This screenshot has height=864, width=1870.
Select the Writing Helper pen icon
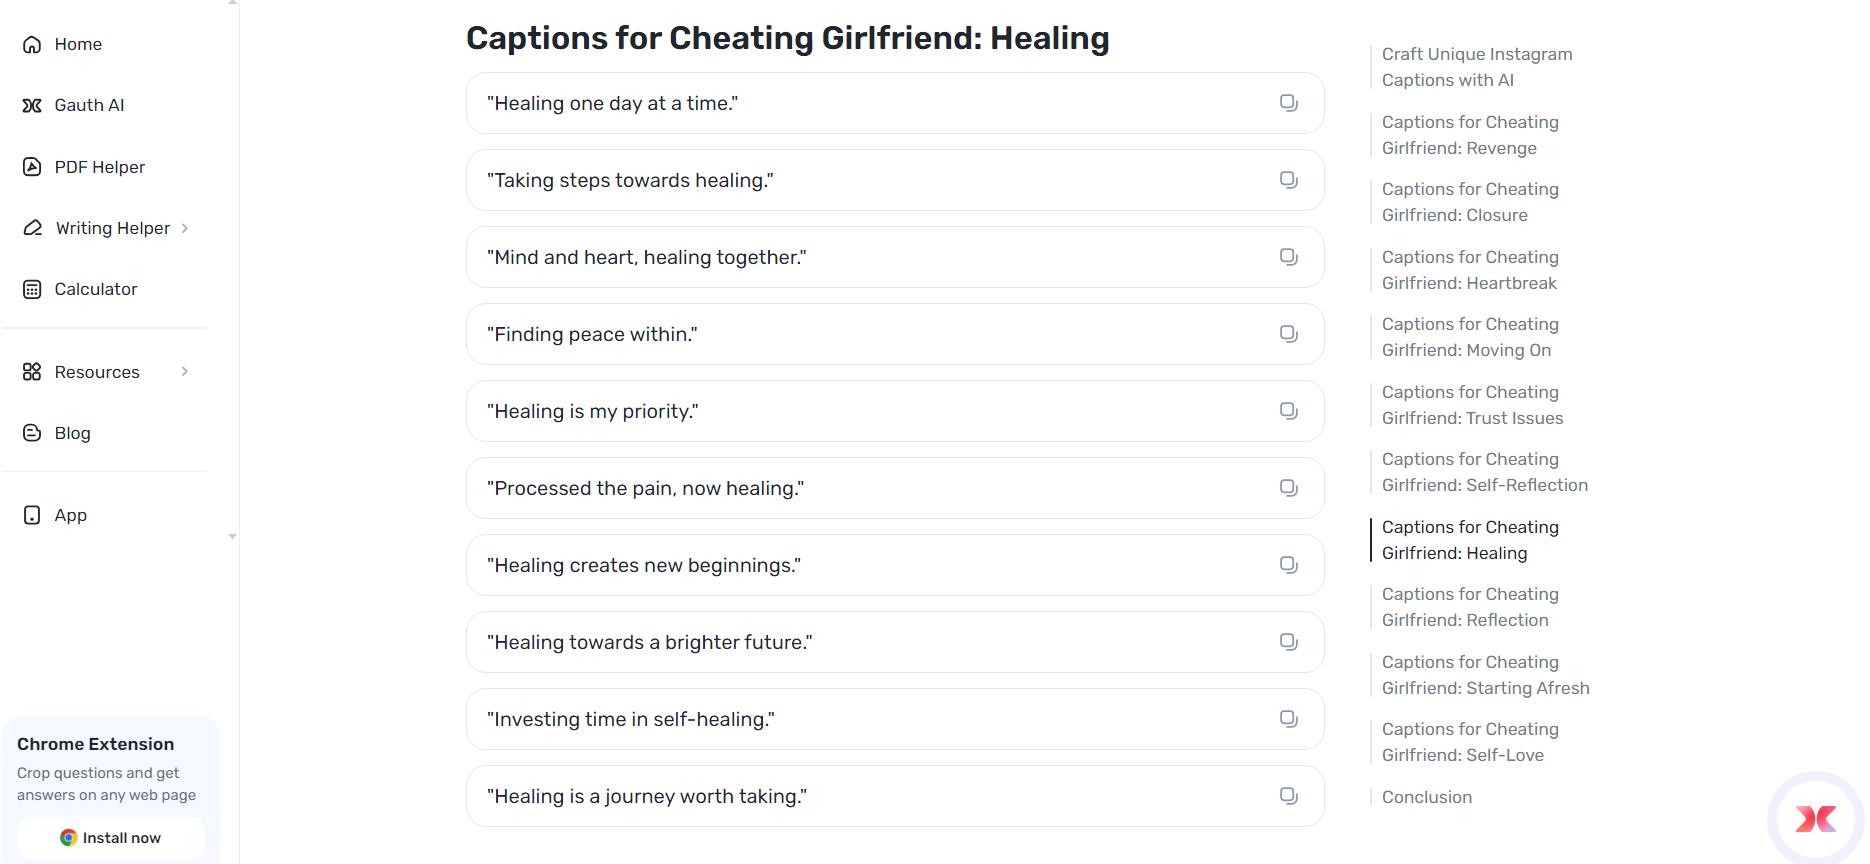point(31,227)
